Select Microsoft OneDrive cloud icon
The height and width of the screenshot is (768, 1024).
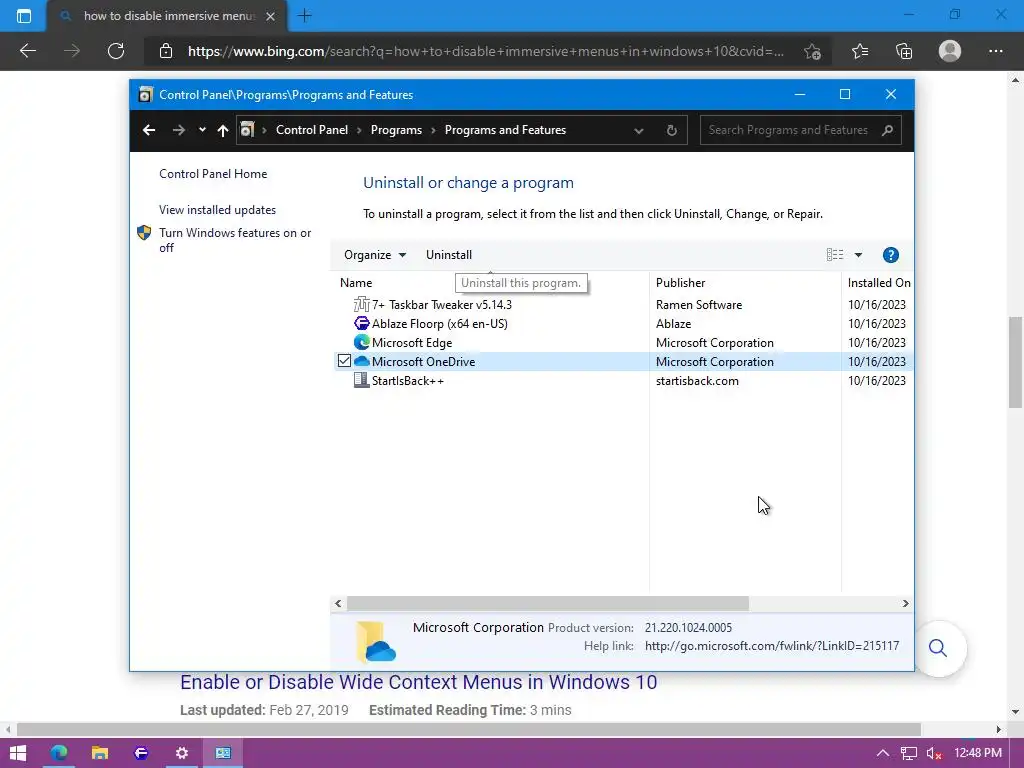pos(361,361)
